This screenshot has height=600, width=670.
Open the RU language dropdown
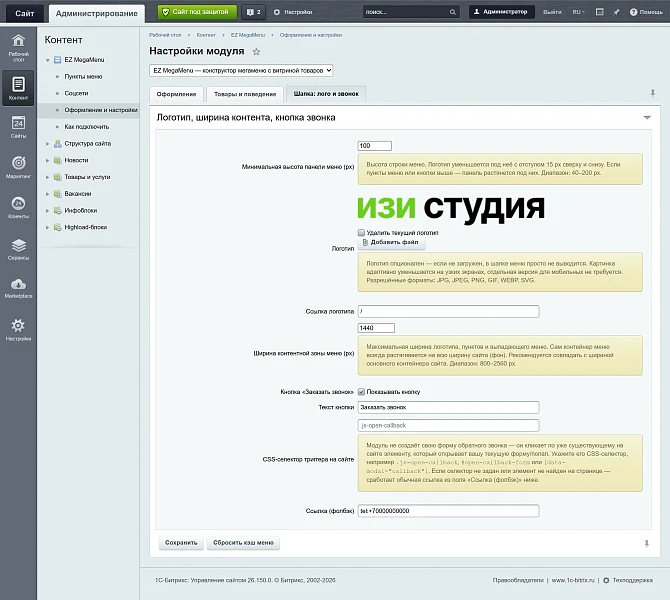tap(579, 12)
